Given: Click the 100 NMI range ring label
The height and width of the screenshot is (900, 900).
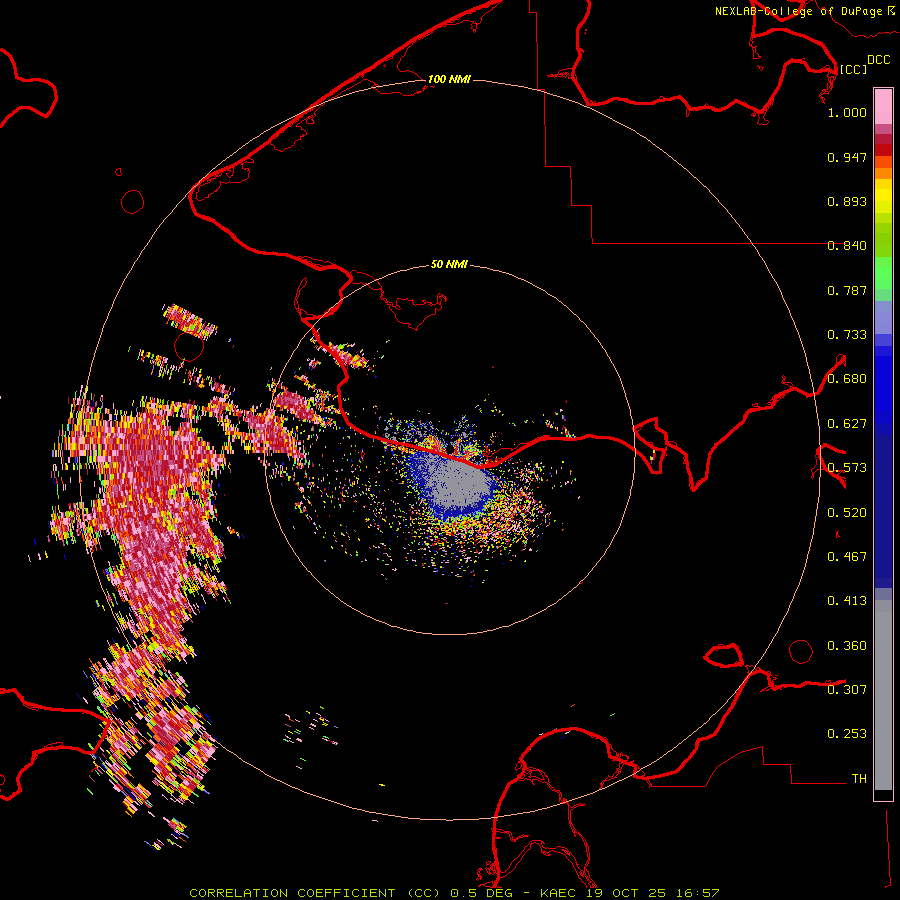Looking at the screenshot, I should 449,79.
